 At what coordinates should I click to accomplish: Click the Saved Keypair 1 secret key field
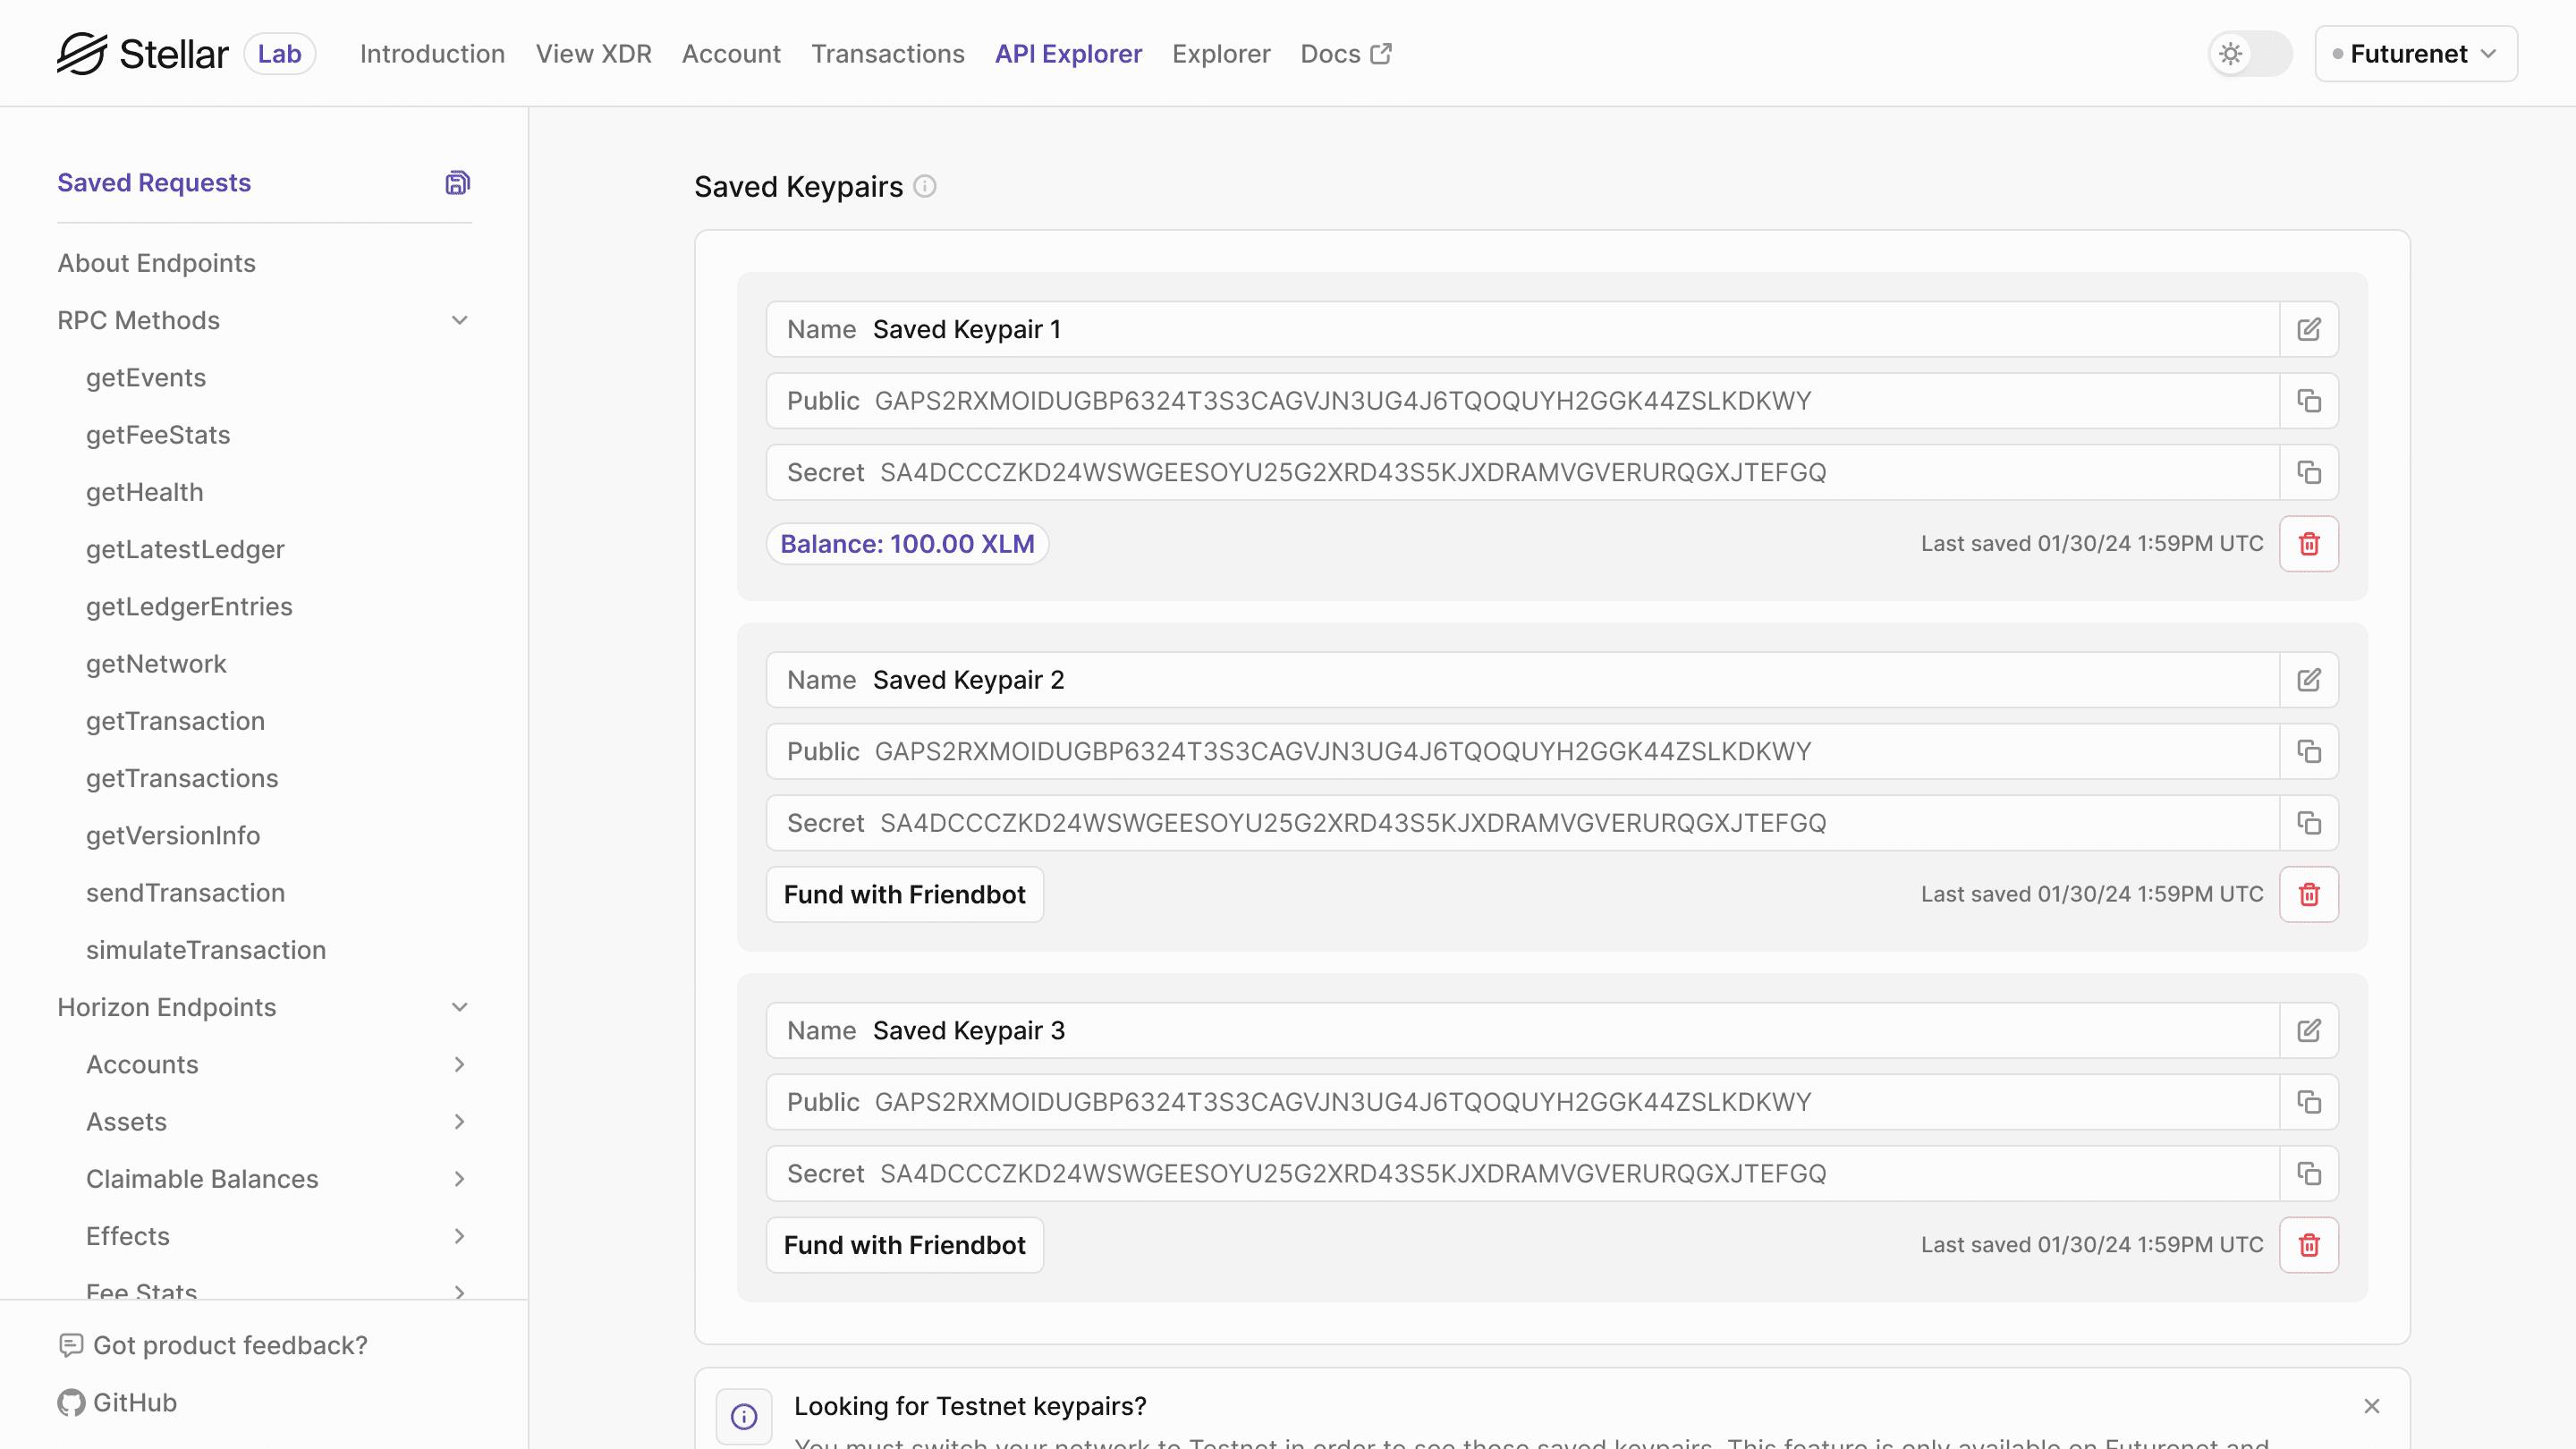[1523, 472]
